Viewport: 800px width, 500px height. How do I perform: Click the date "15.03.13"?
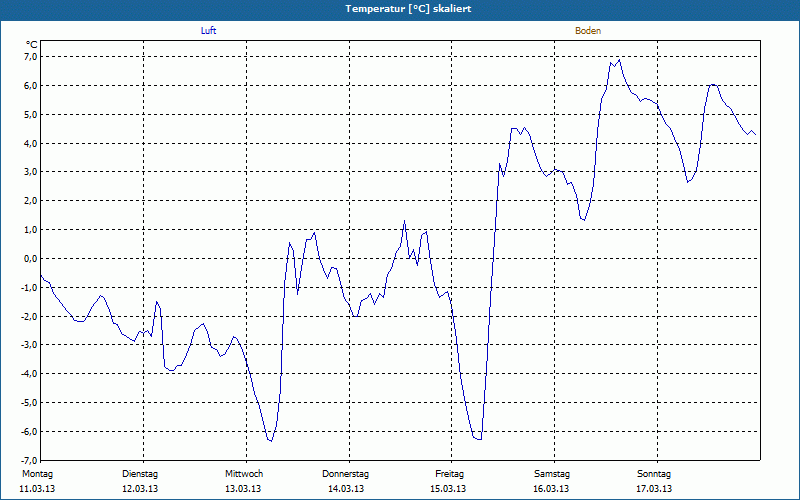click(x=448, y=489)
